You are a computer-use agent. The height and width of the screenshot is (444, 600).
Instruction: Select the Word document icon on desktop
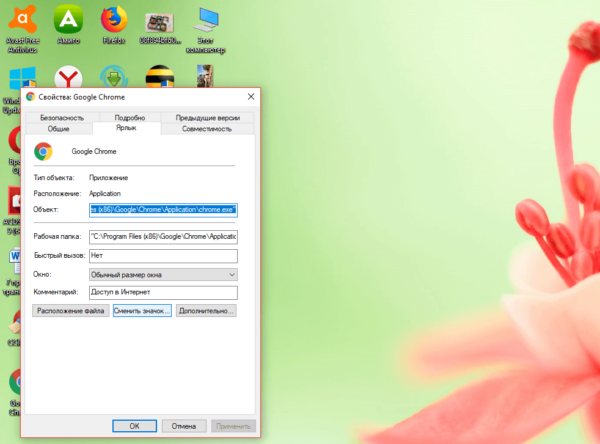point(15,261)
